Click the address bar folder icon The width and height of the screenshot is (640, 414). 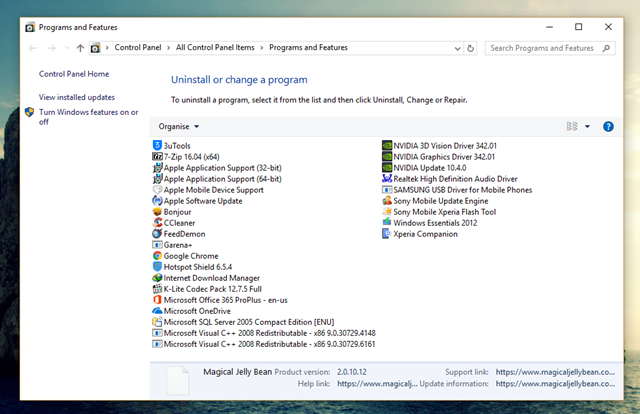[95, 48]
